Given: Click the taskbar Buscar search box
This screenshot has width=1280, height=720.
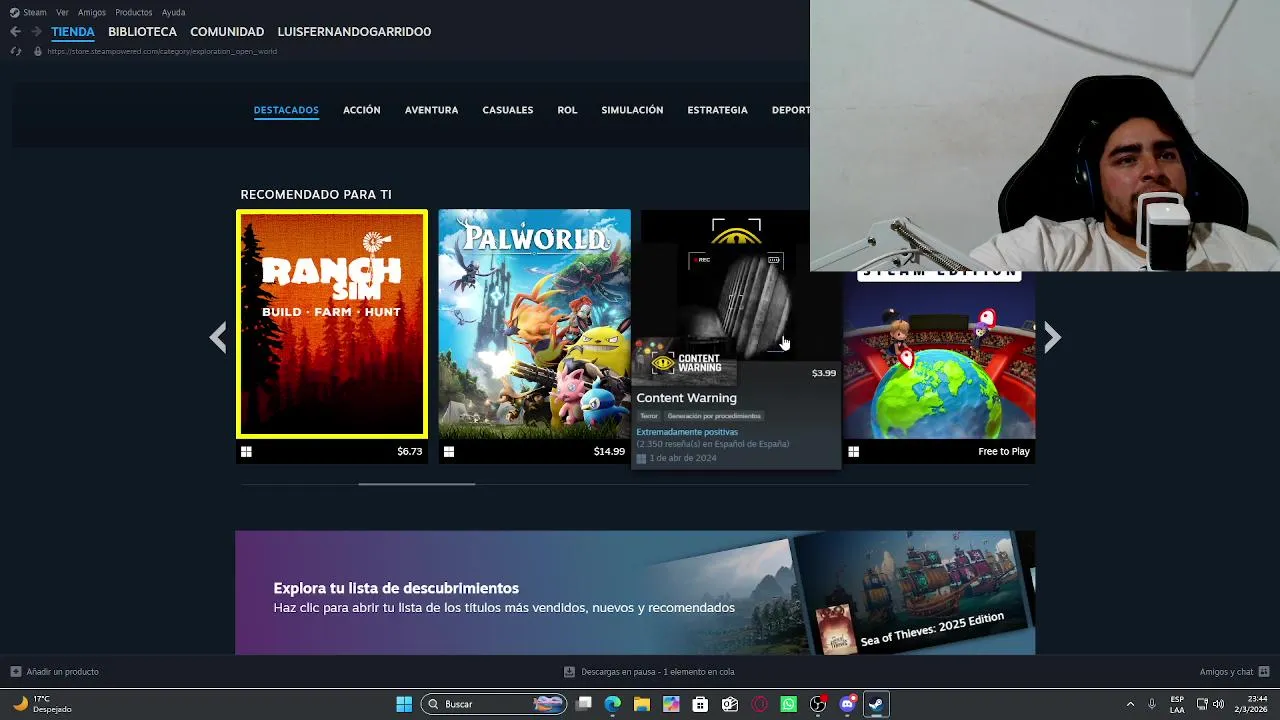Looking at the screenshot, I should [495, 704].
